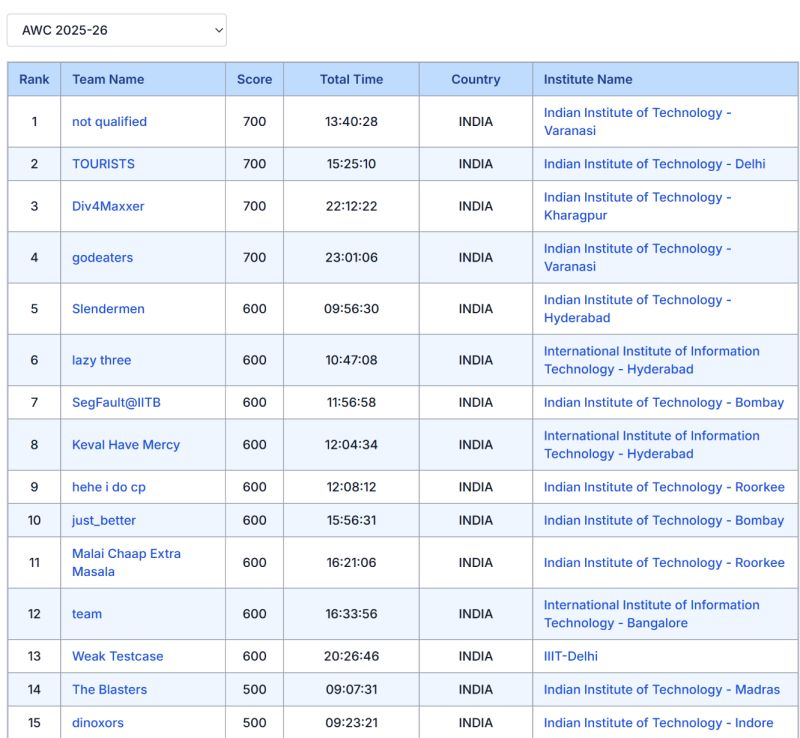Screen dimensions: 800x738
Task: Open the IIT Roorkee link in the rank 11 row
Action: pos(664,562)
